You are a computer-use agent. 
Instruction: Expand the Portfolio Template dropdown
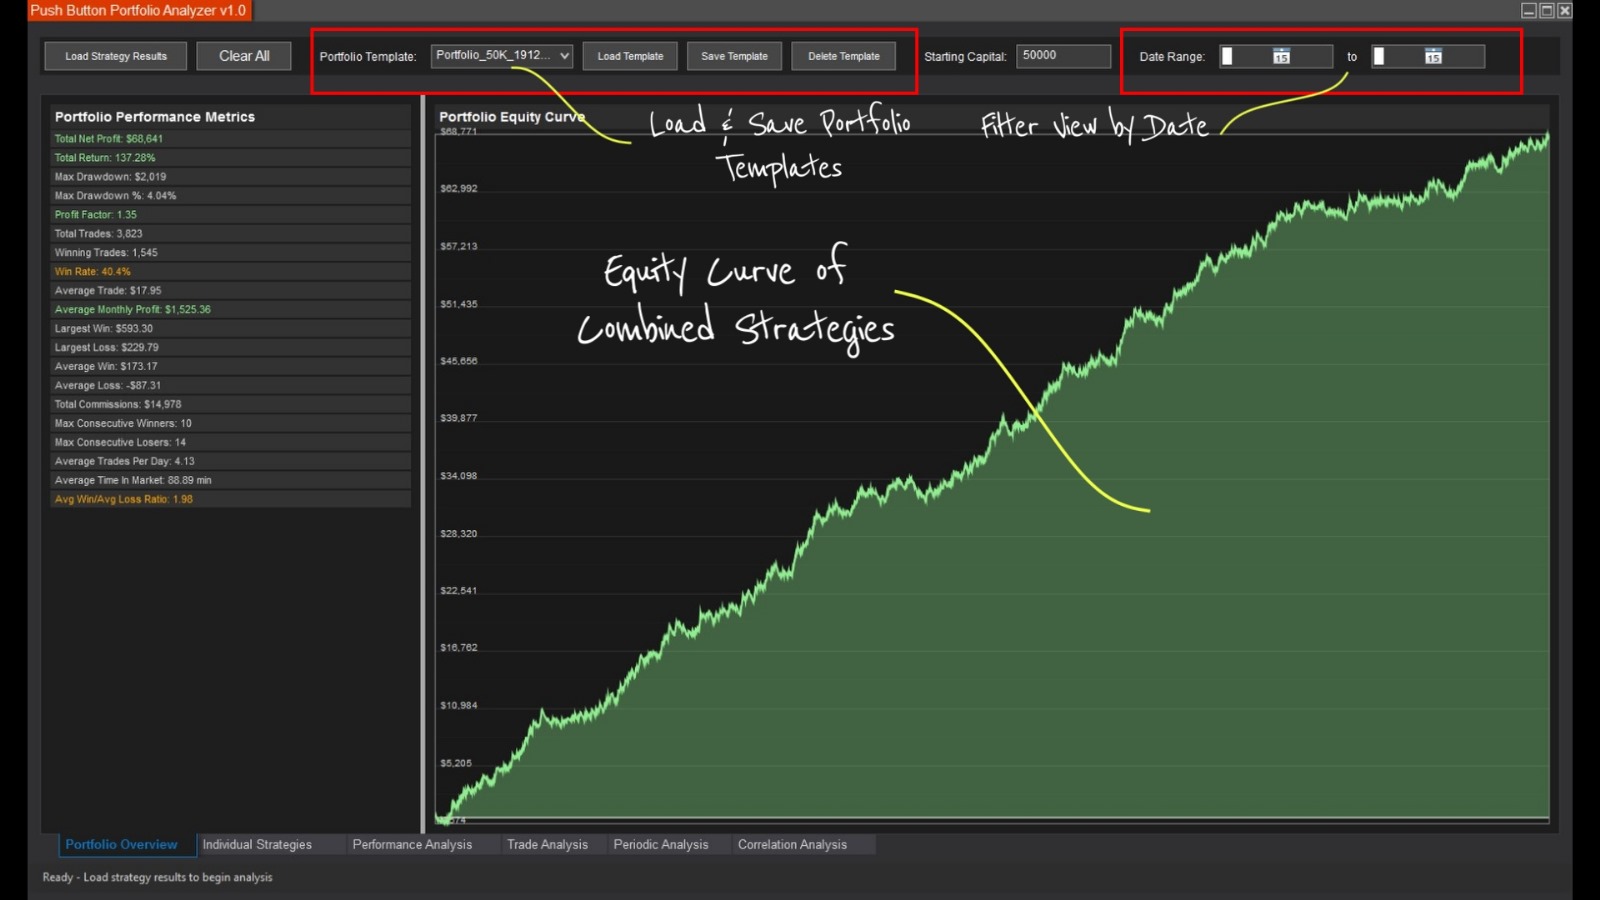click(x=564, y=56)
